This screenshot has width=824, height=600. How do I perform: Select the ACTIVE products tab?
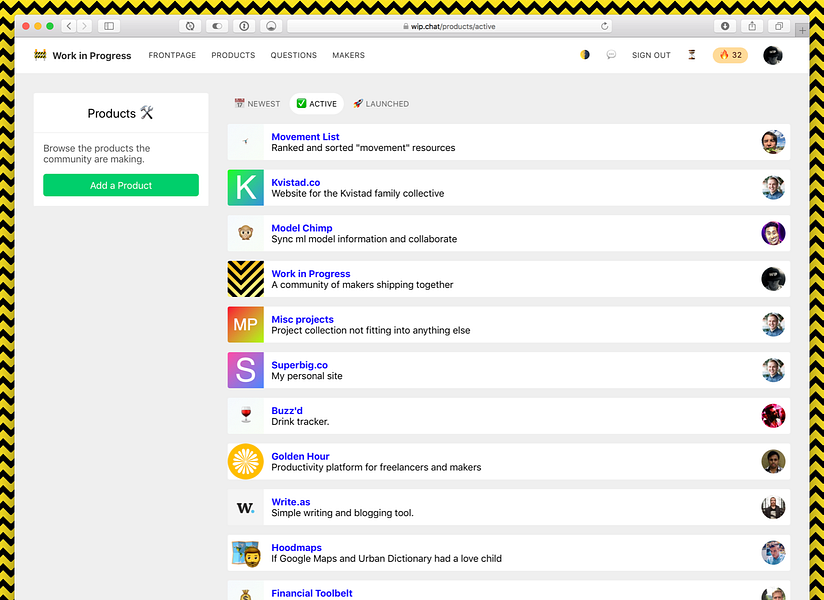[316, 104]
